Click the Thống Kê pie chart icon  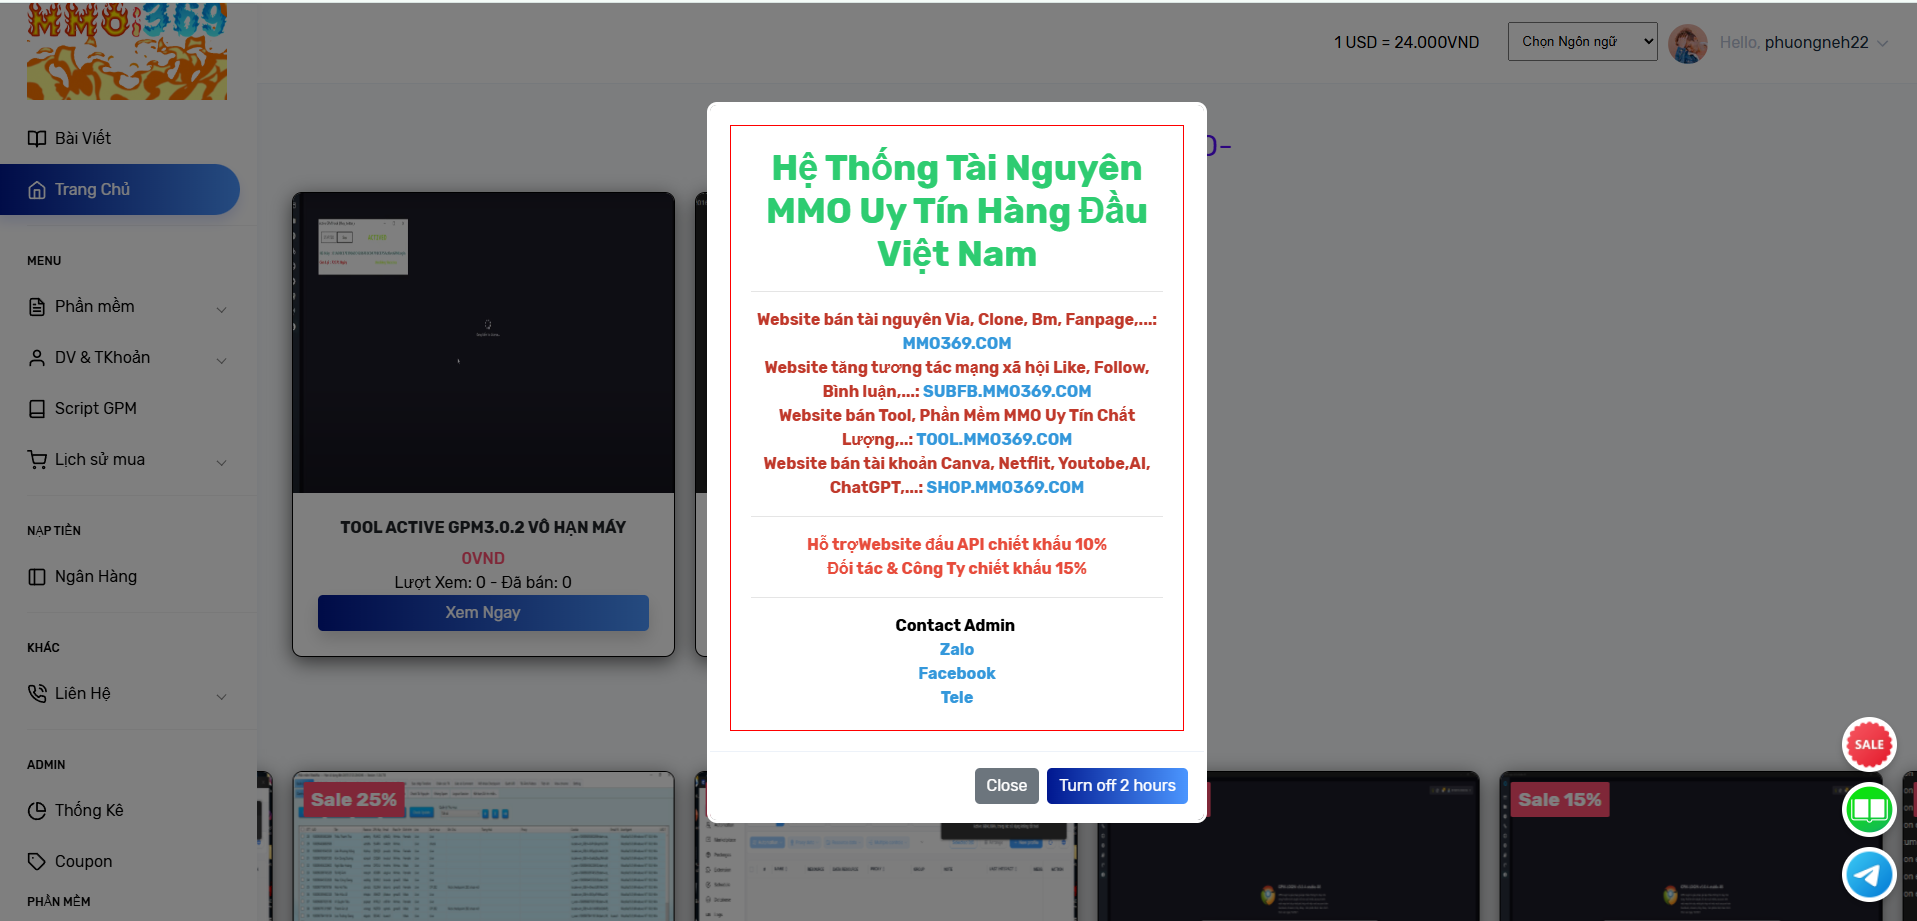(37, 811)
